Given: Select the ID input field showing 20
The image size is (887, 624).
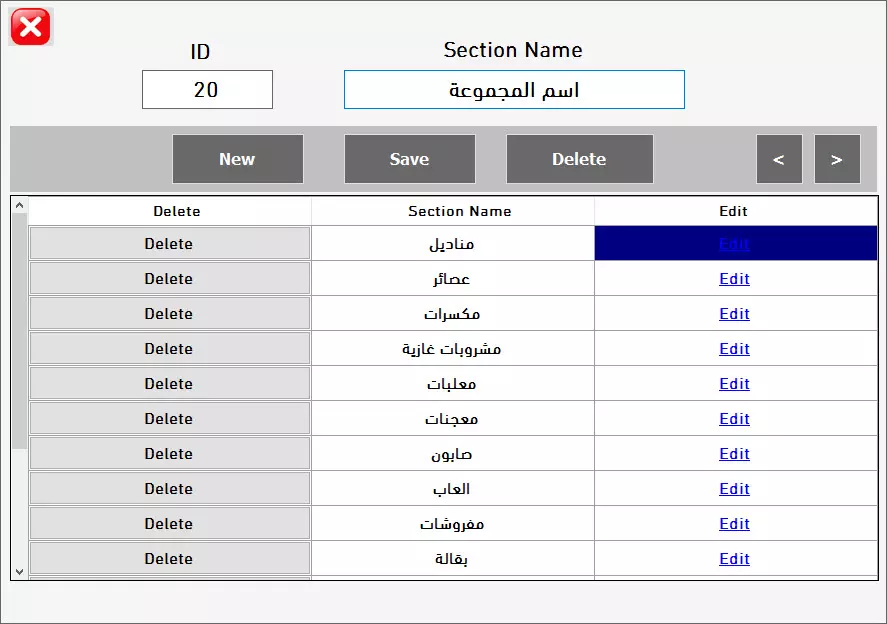Looking at the screenshot, I should tap(206, 89).
